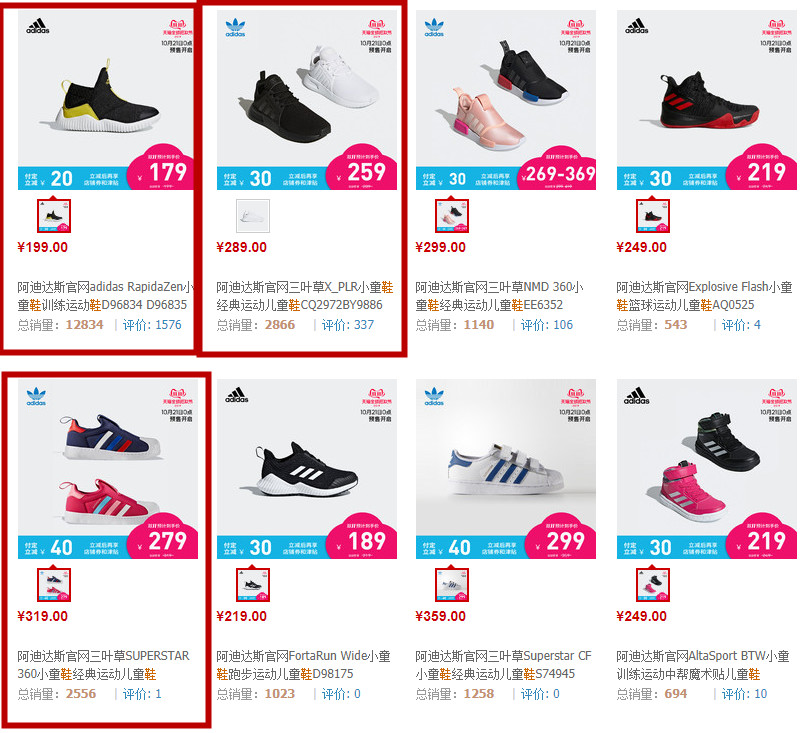
Task: Select the white X_PLR color thumbnail
Action: click(x=253, y=216)
